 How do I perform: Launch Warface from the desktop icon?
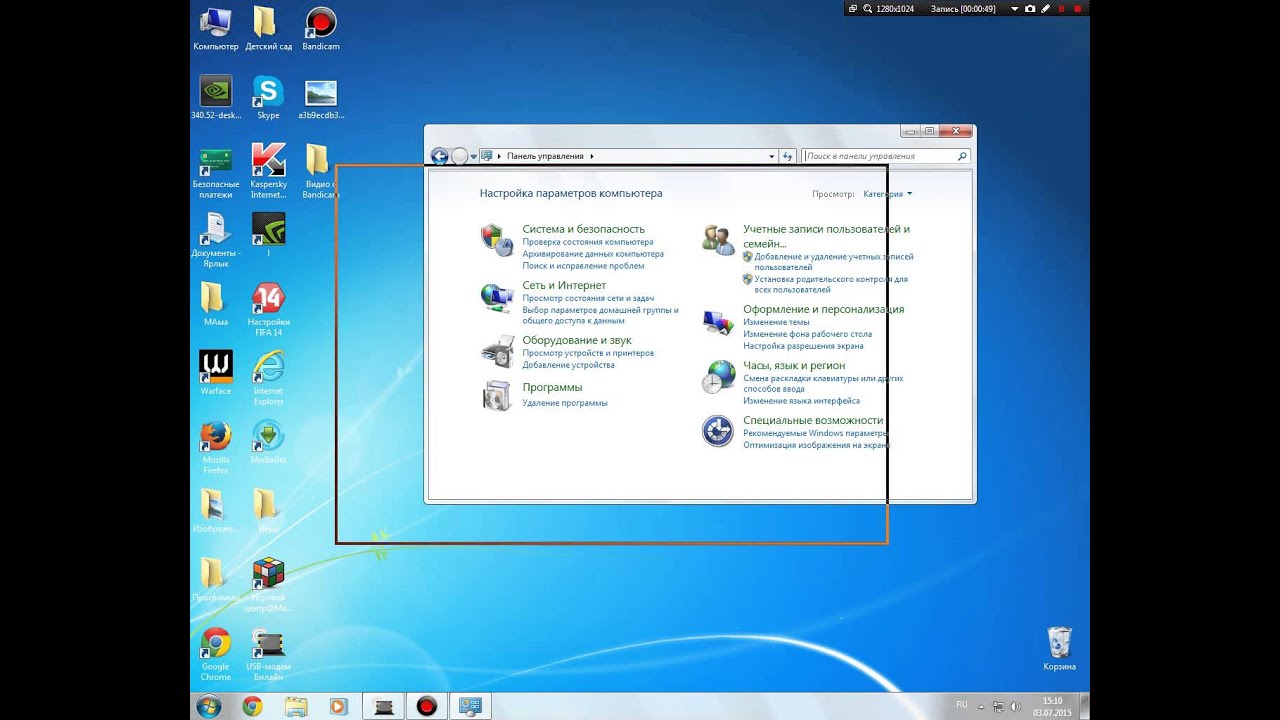point(216,372)
